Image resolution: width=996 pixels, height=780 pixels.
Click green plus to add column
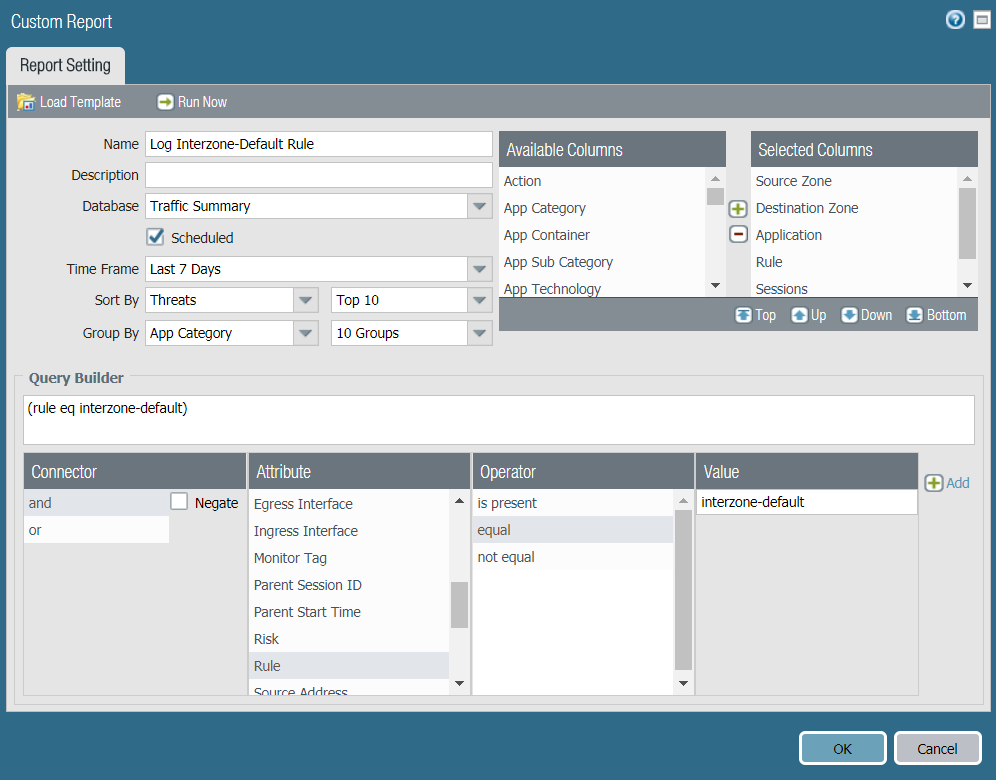pyautogui.click(x=738, y=209)
